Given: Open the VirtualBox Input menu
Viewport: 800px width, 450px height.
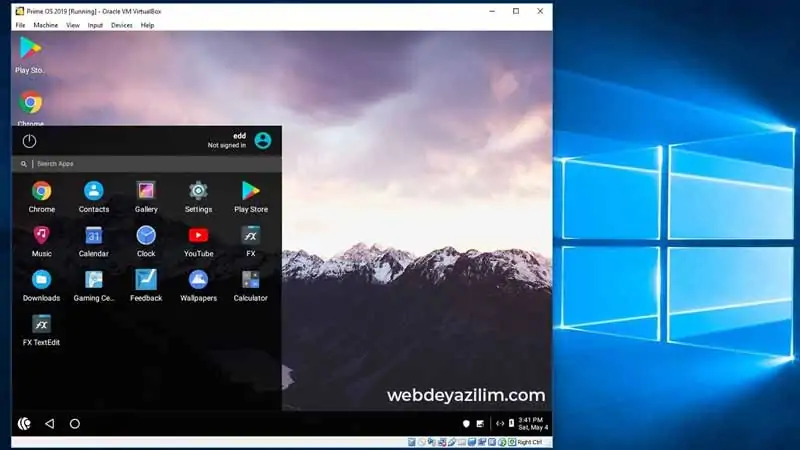Looking at the screenshot, I should (x=95, y=25).
